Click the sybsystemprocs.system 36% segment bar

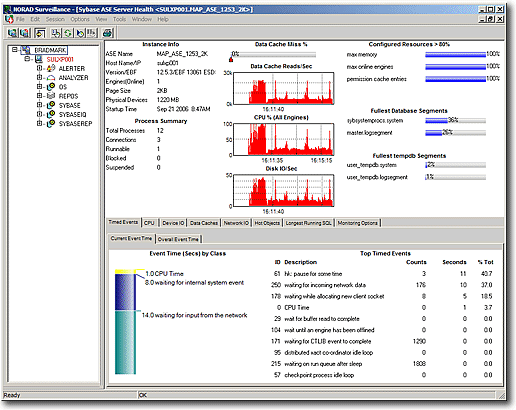point(455,120)
